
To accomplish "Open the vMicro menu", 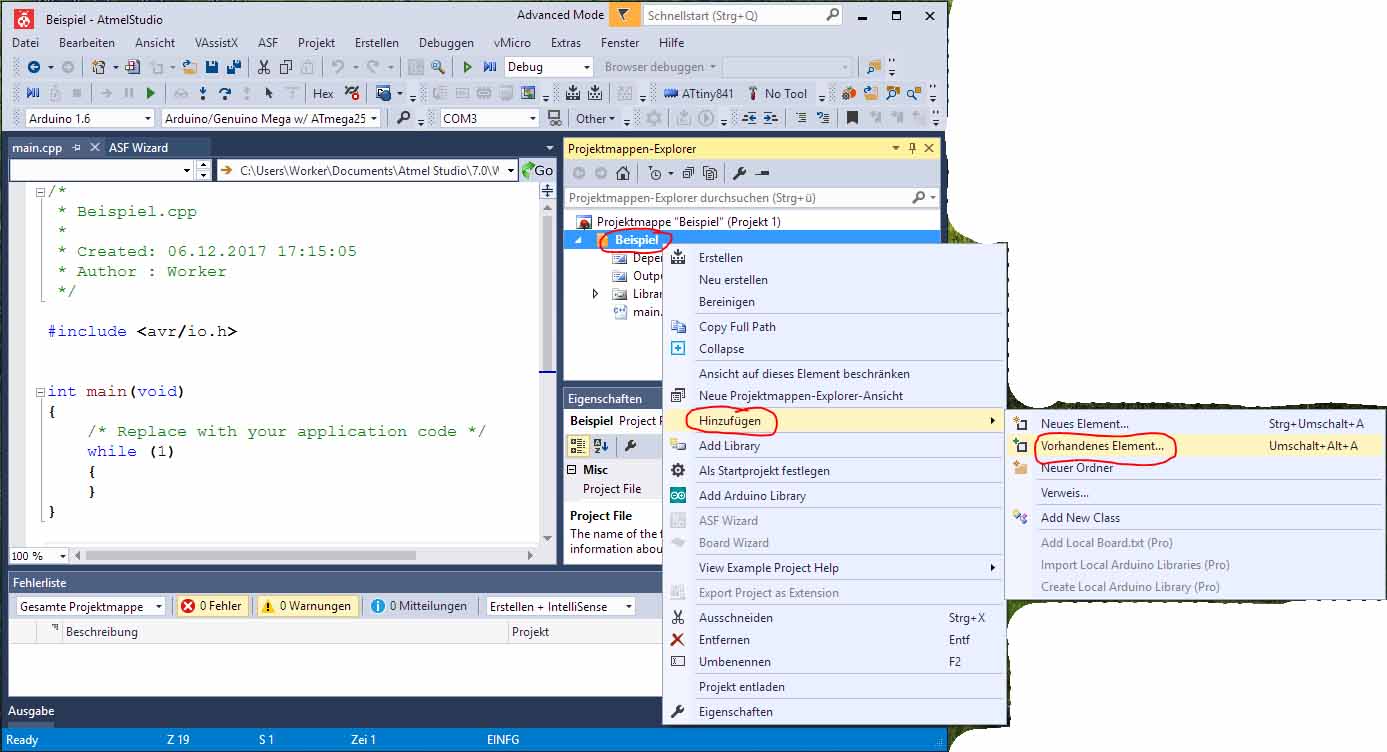I will pos(513,43).
